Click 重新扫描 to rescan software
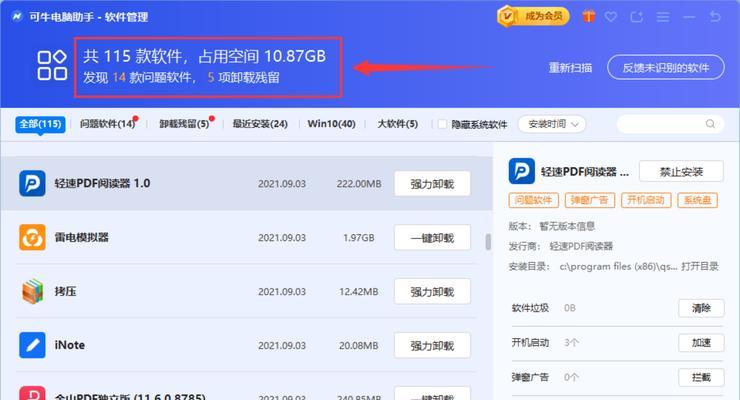 [570, 67]
